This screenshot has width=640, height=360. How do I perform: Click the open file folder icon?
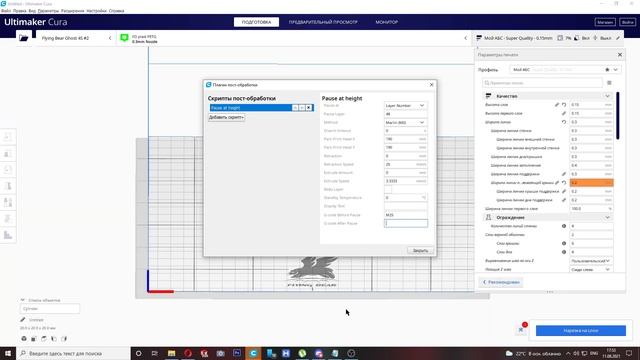(x=24, y=38)
